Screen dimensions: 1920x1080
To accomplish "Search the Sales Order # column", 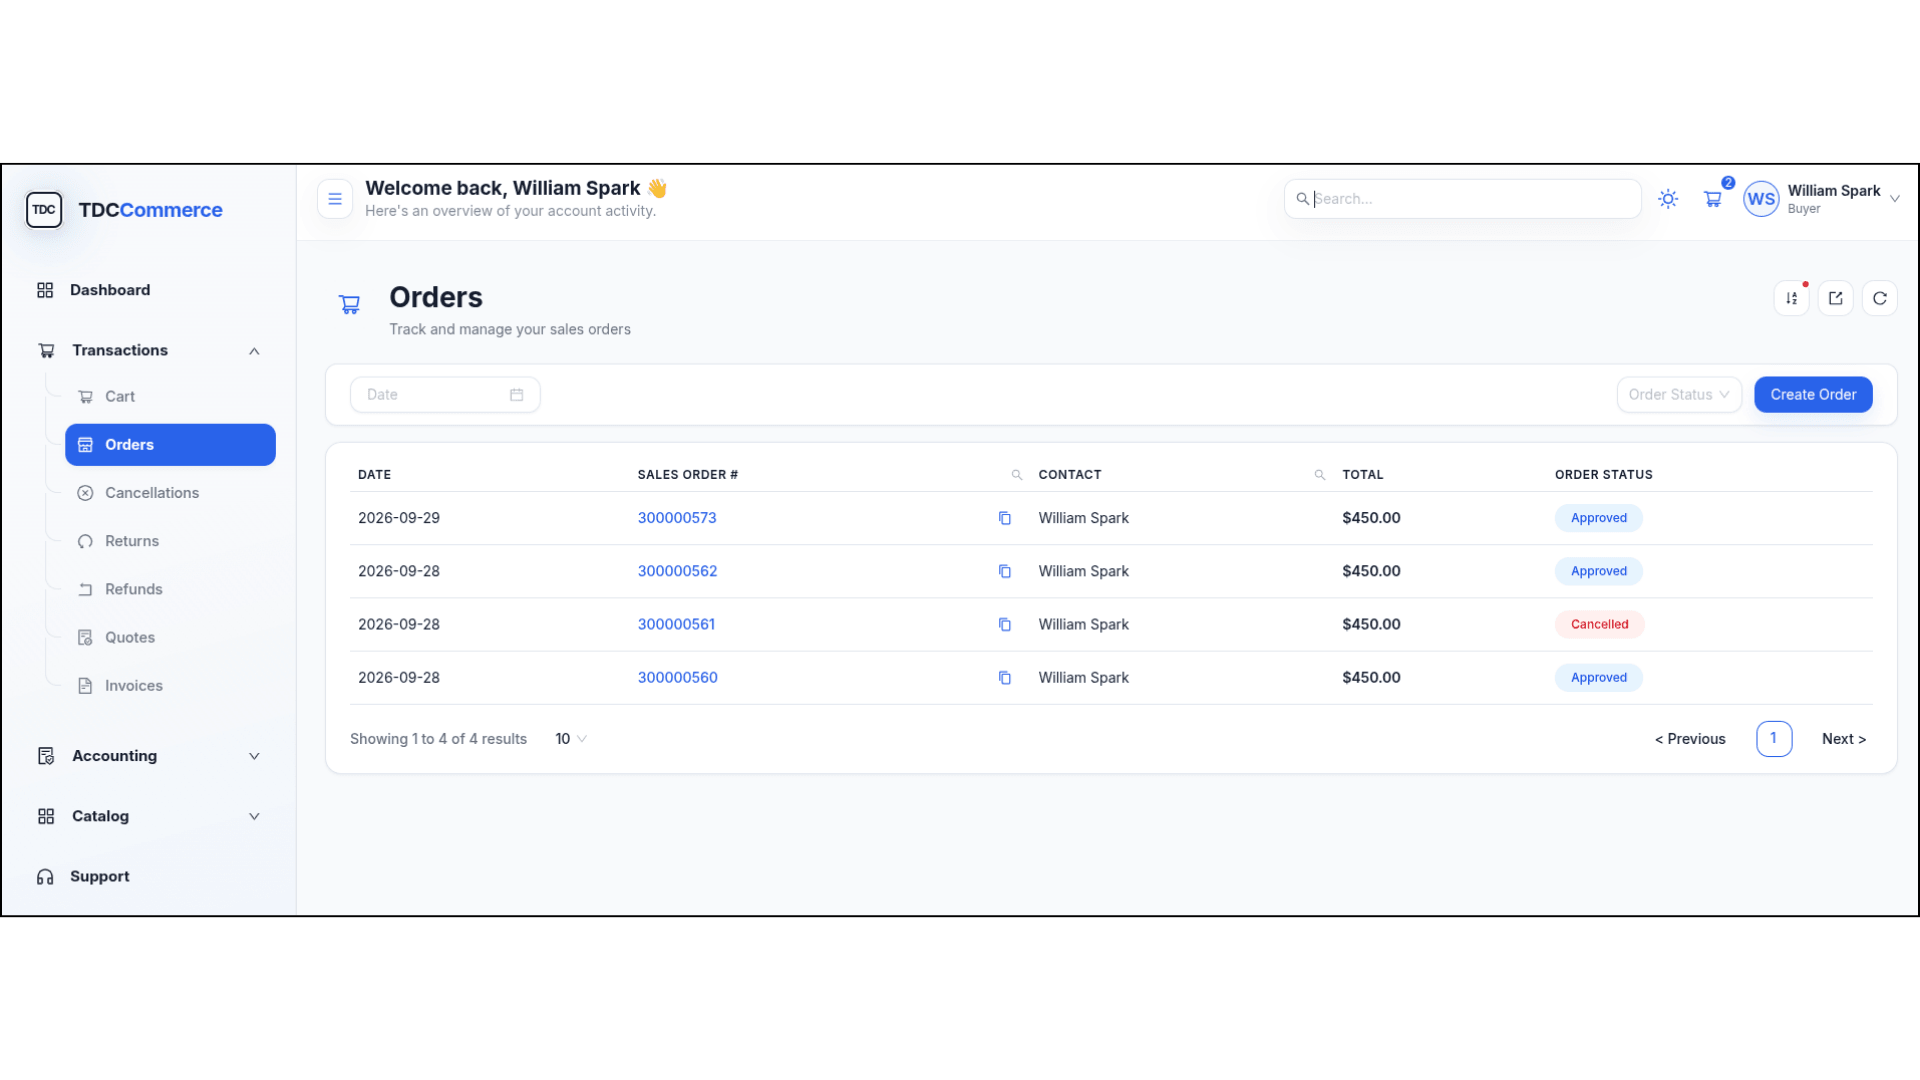I will (1017, 475).
